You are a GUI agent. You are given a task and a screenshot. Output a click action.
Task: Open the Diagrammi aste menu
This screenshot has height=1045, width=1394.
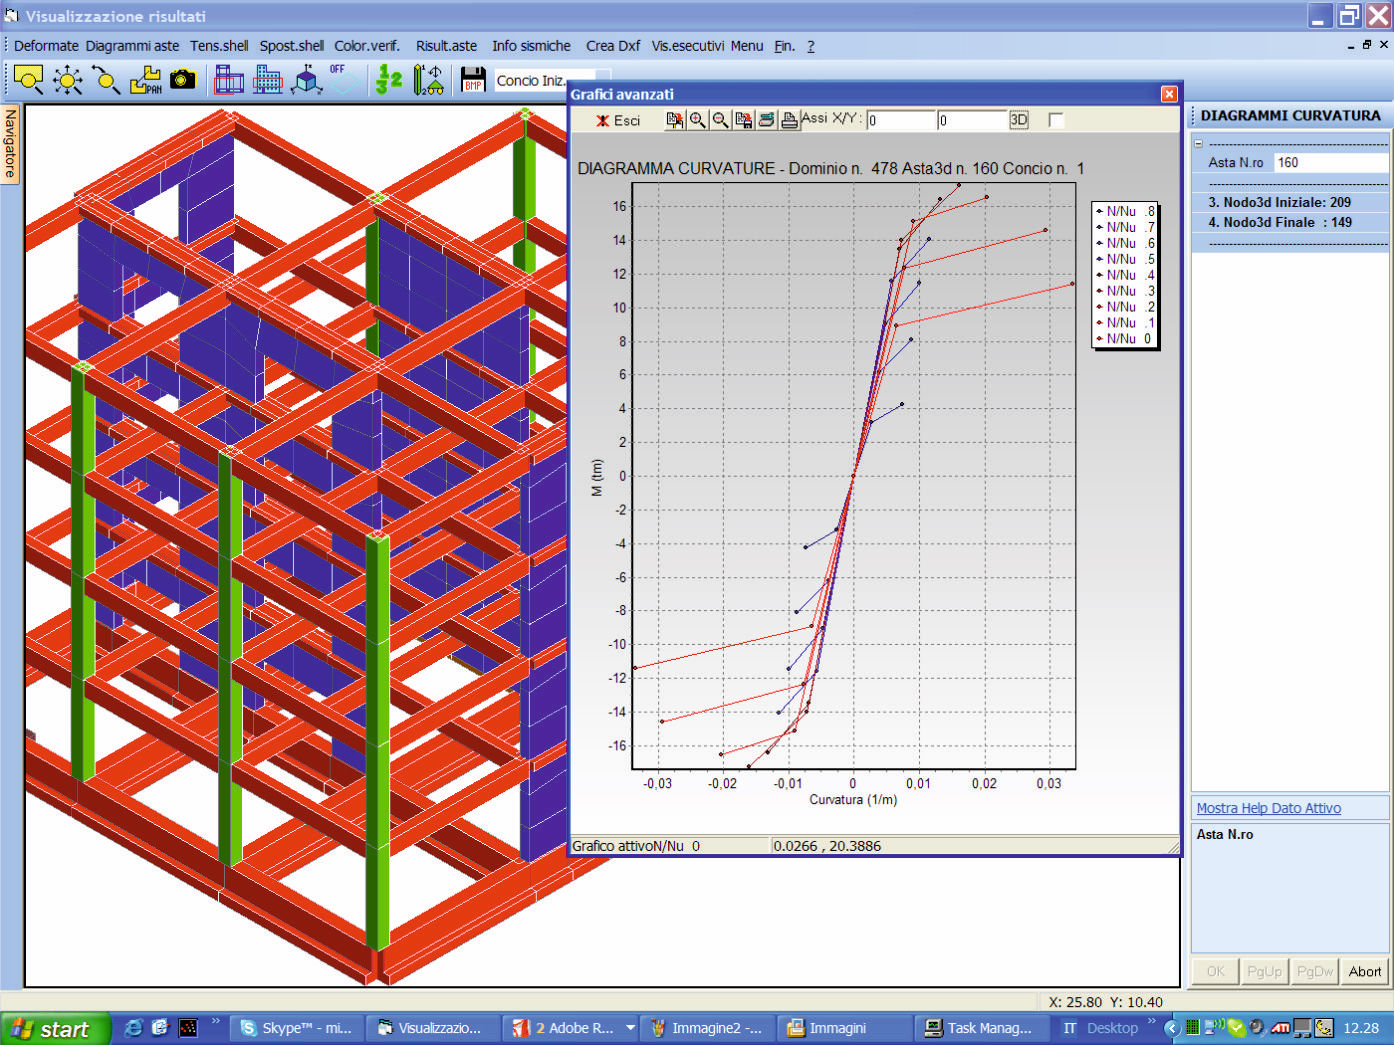coord(132,46)
